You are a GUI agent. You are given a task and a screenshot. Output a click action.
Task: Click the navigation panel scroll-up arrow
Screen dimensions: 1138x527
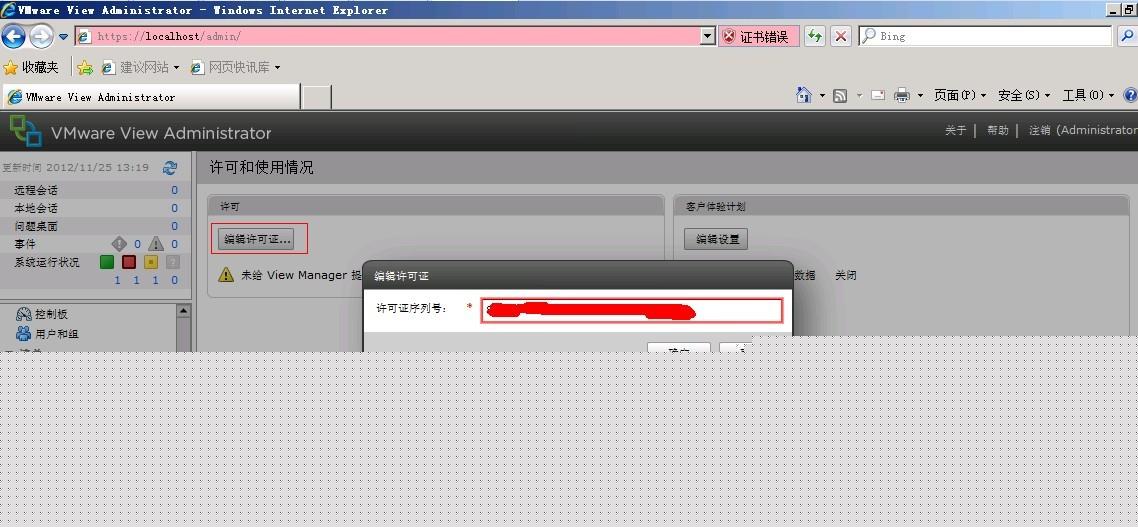[184, 311]
